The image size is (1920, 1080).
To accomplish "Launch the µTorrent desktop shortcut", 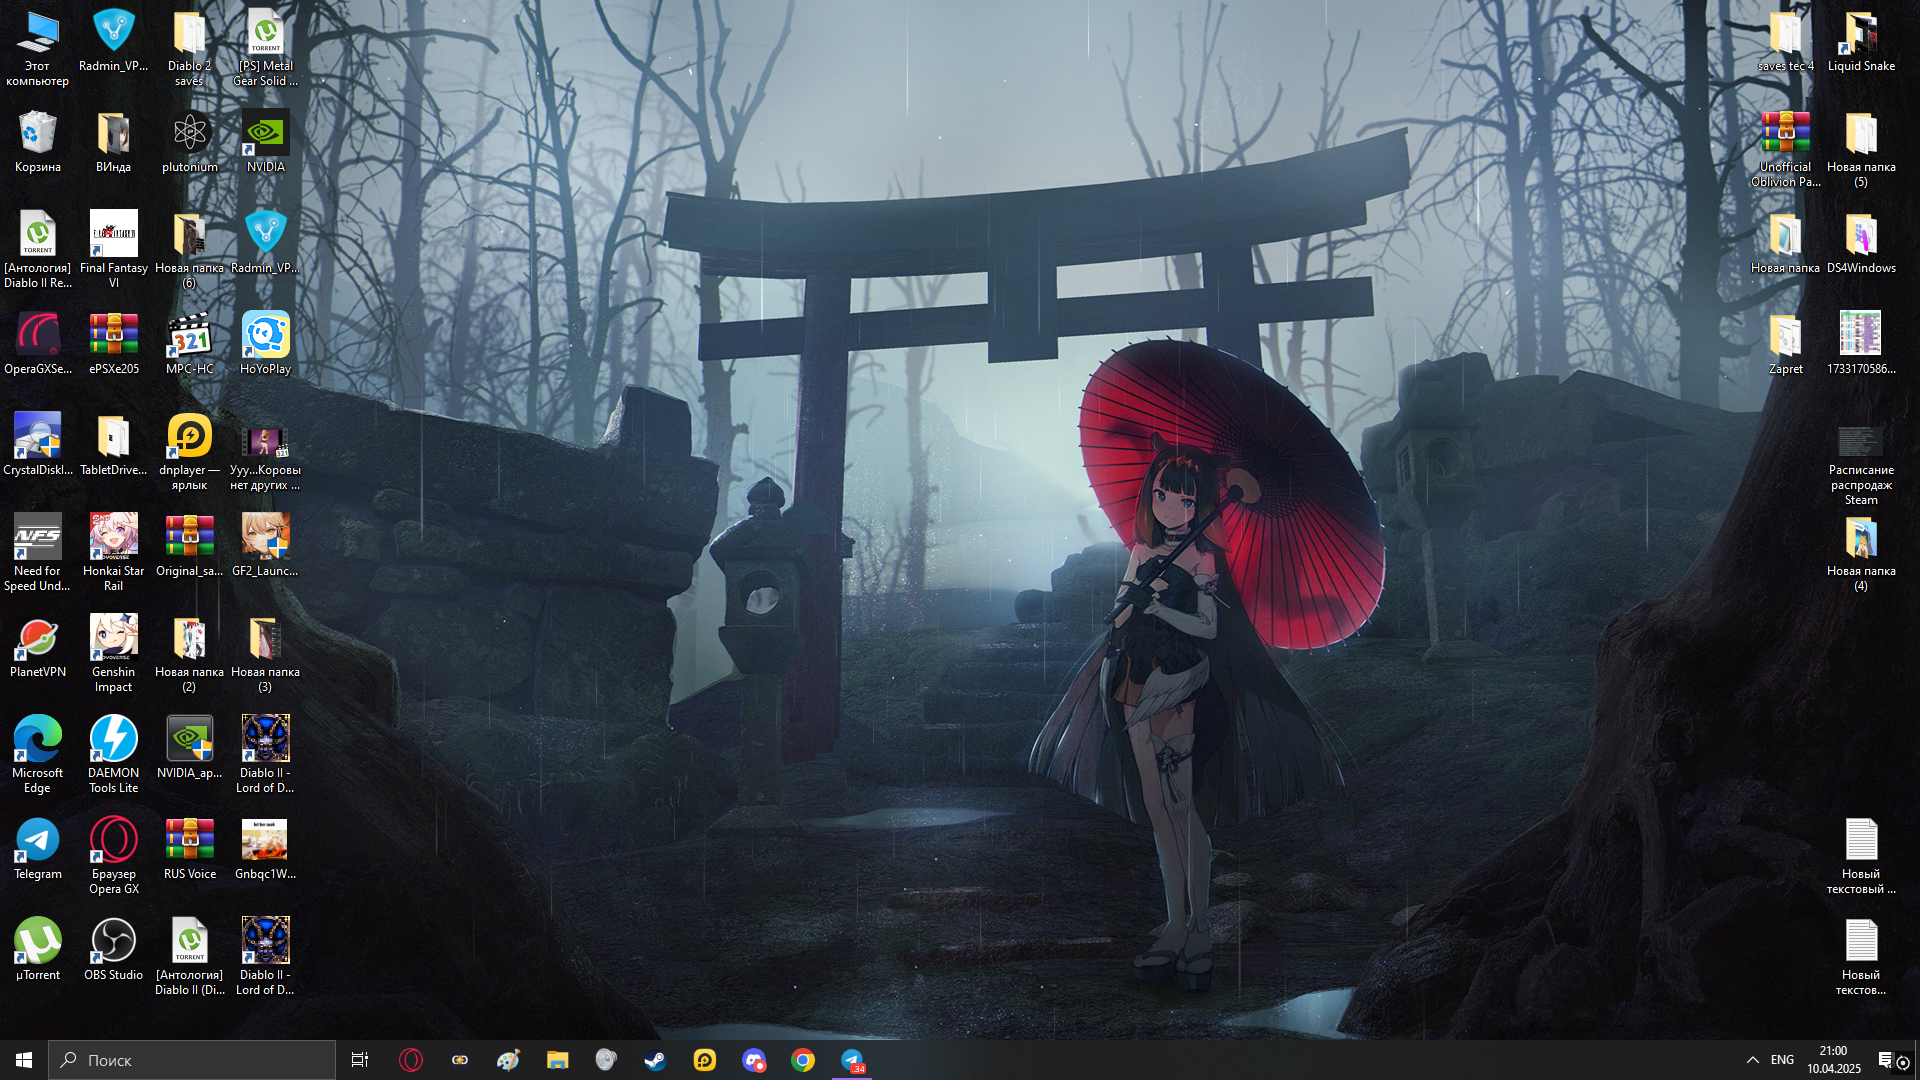I will [x=38, y=950].
